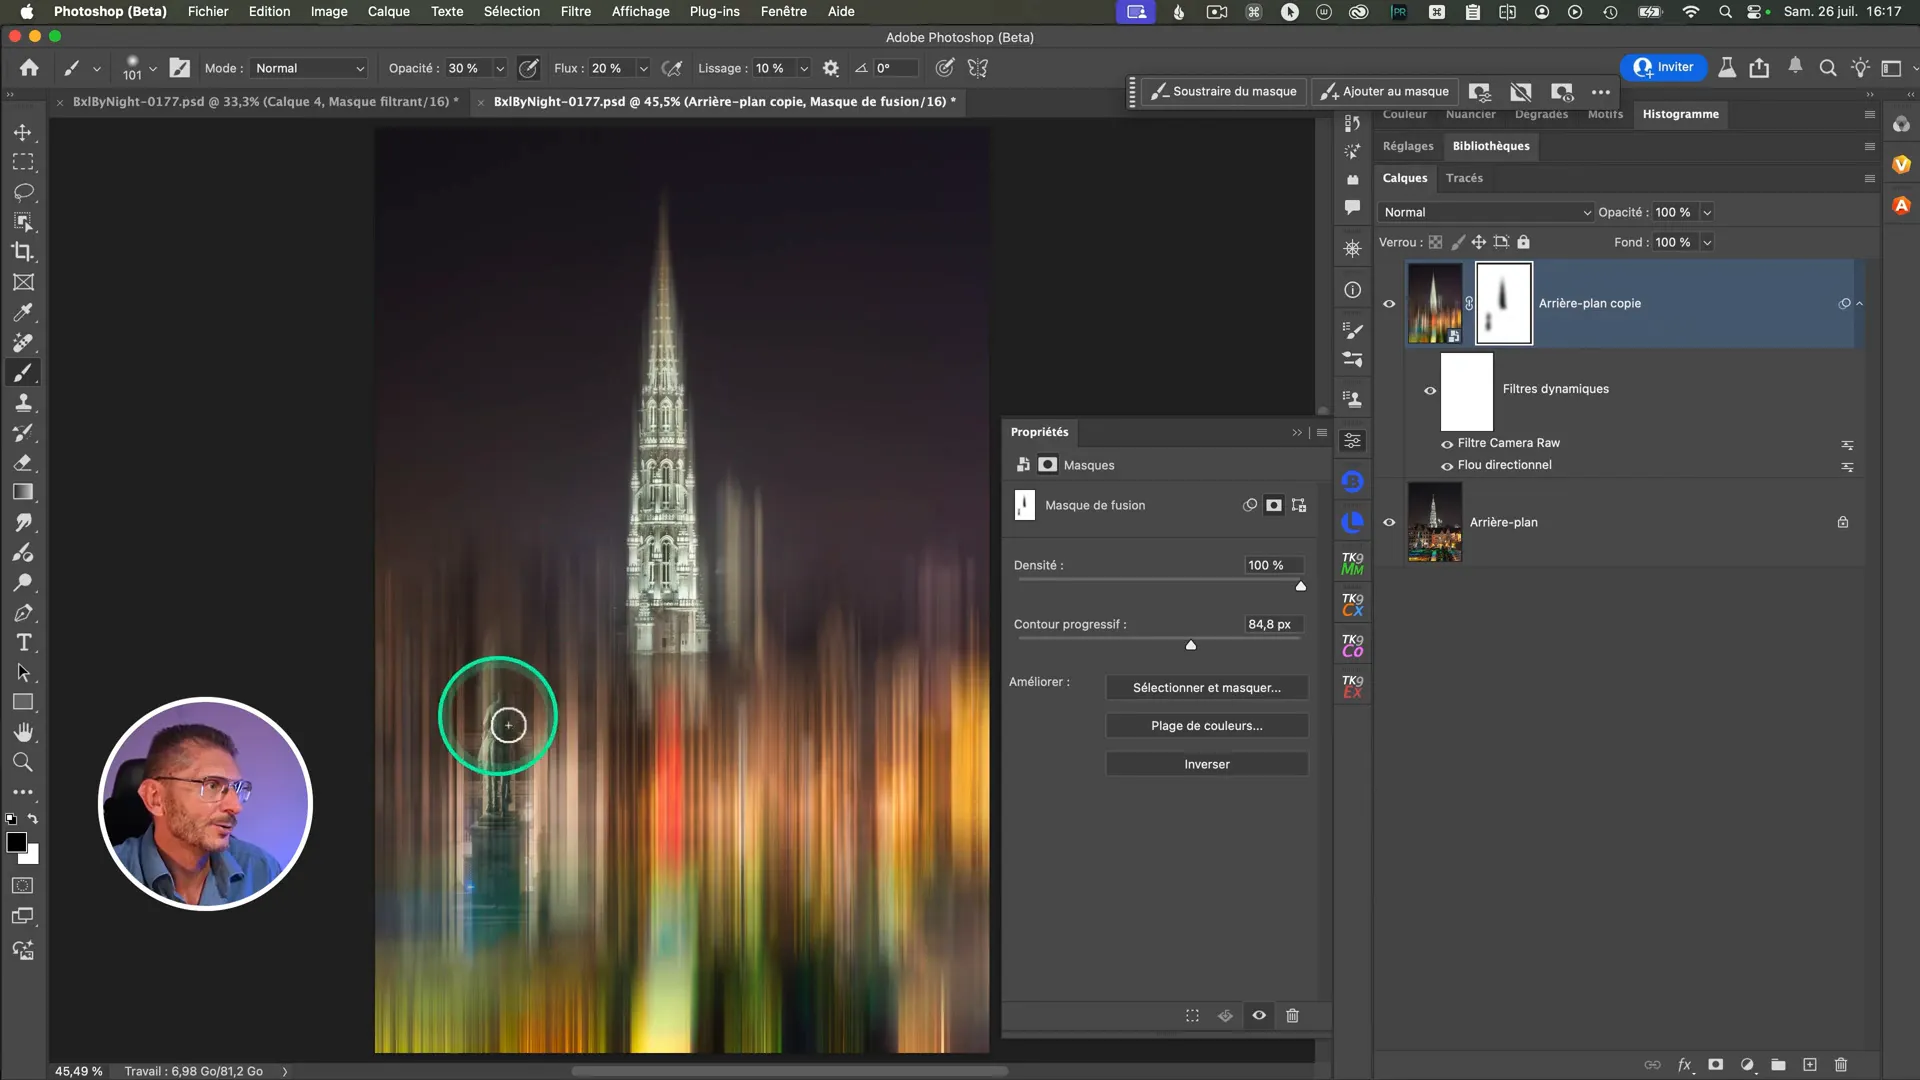1920x1080 pixels.
Task: Select the Eraser tool
Action: click(x=23, y=462)
